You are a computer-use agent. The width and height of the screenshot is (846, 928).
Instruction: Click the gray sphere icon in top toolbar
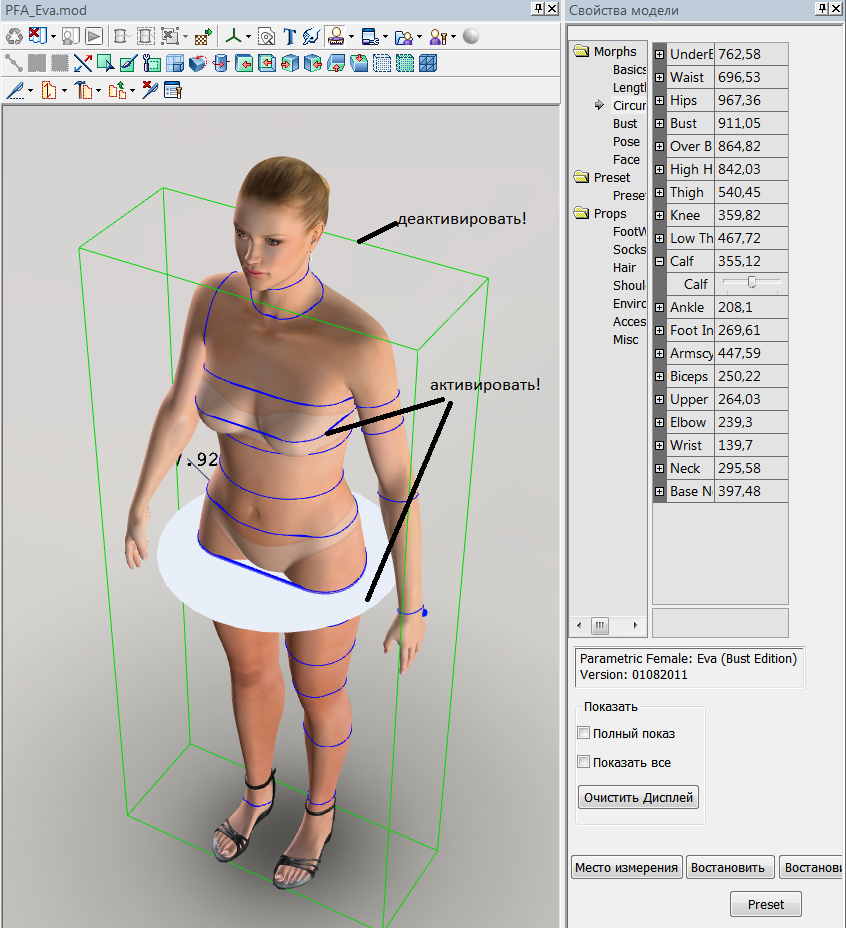[471, 37]
